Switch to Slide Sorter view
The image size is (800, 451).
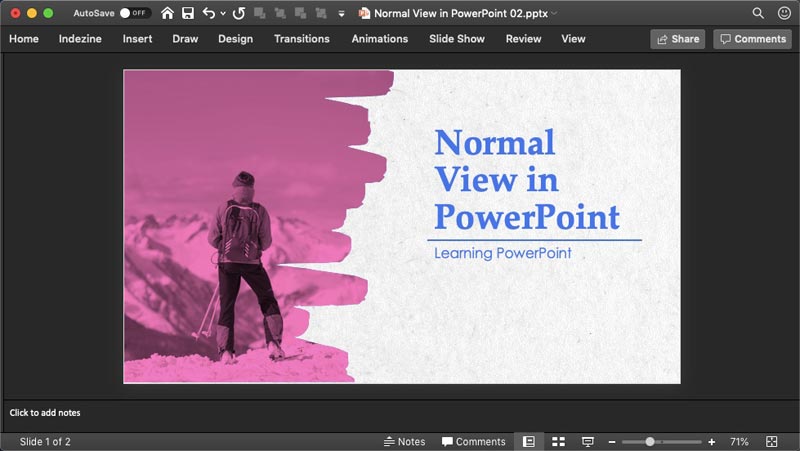click(x=559, y=441)
